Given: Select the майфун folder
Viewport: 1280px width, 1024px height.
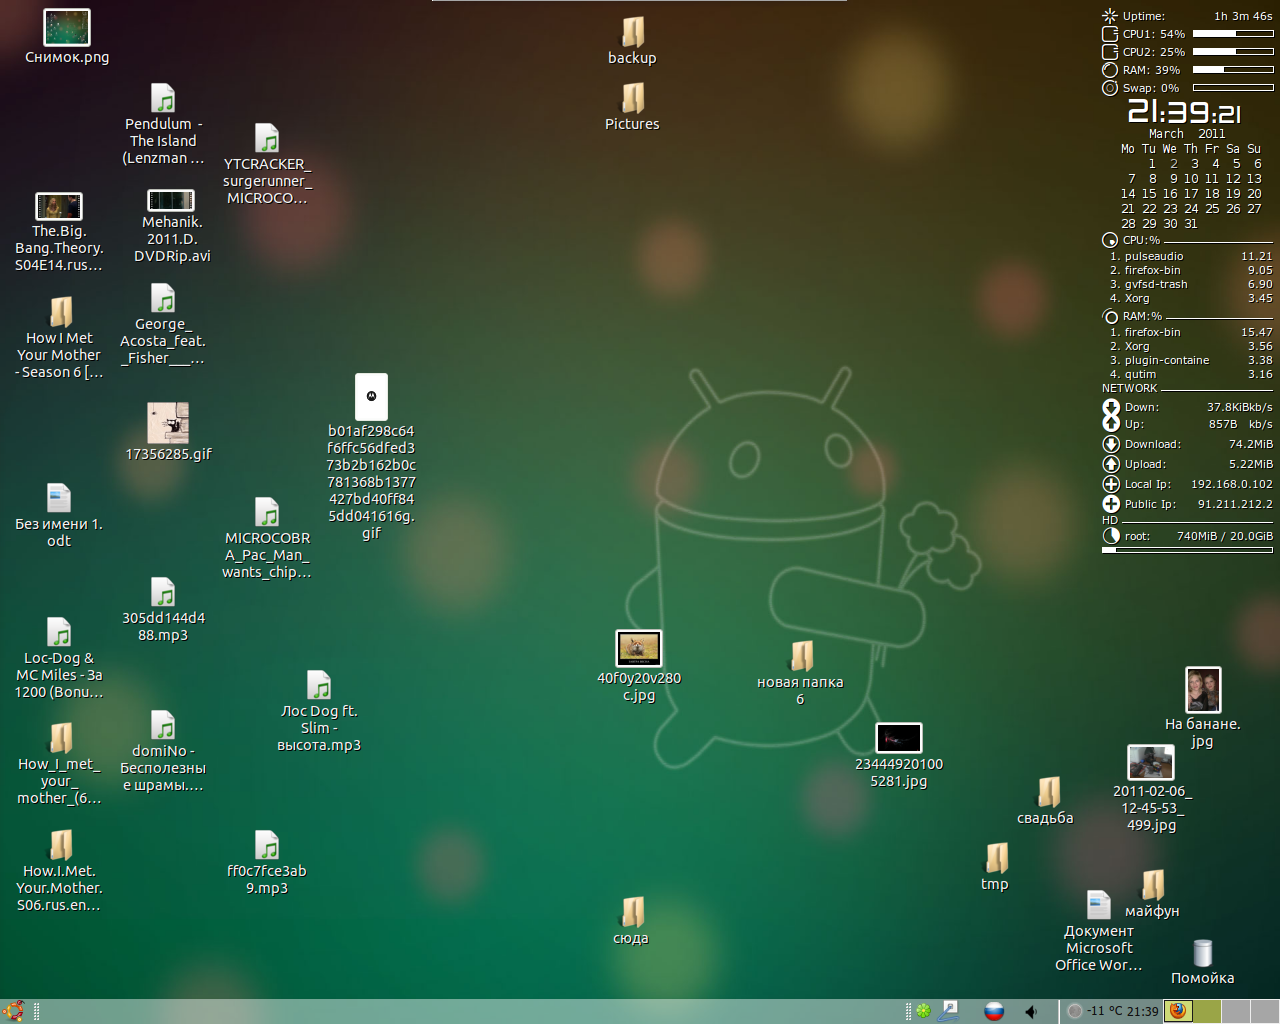Looking at the screenshot, I should [1153, 894].
